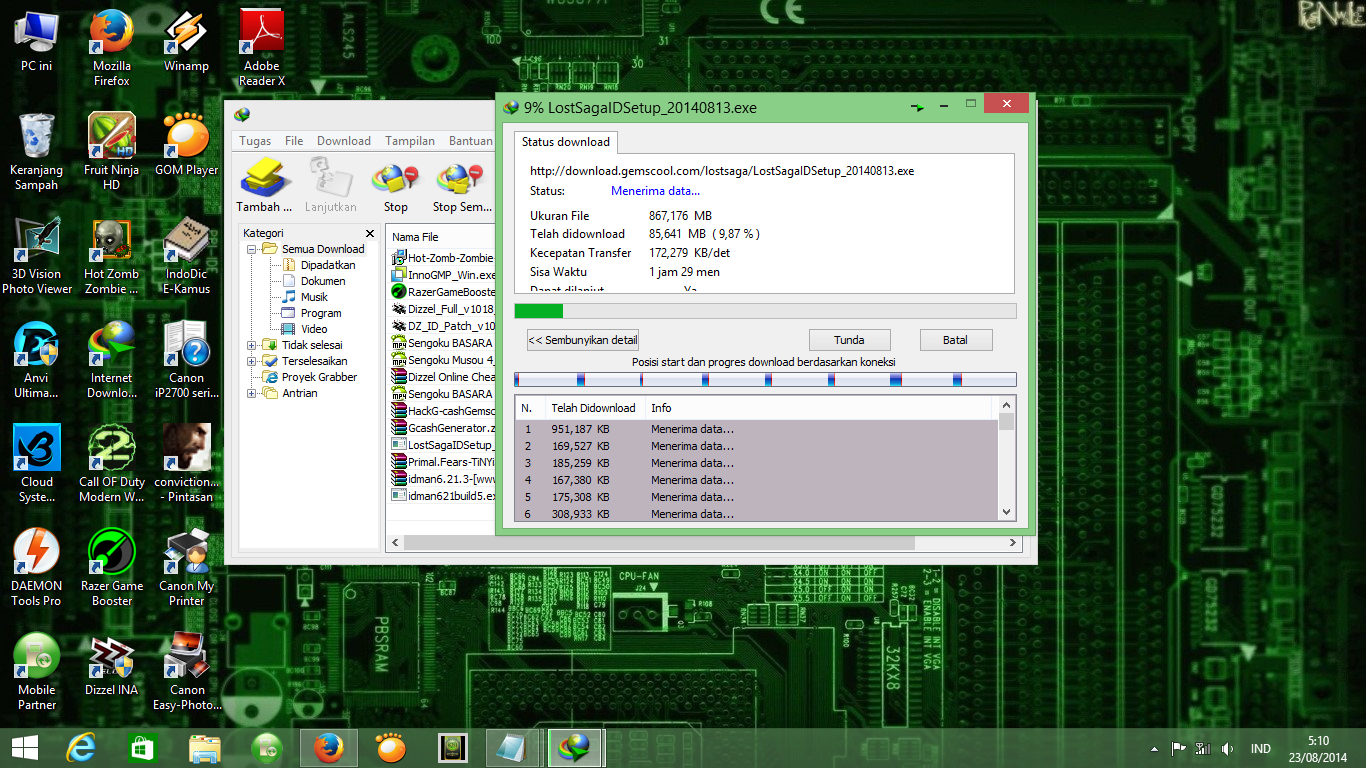
Task: Expand the Terselesaikan tree node
Action: pos(252,361)
